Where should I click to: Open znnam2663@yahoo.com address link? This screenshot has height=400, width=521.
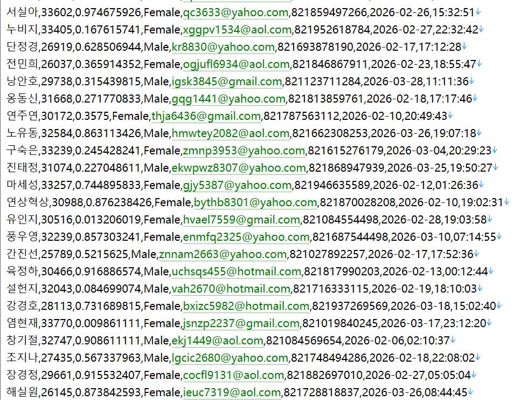click(x=223, y=255)
